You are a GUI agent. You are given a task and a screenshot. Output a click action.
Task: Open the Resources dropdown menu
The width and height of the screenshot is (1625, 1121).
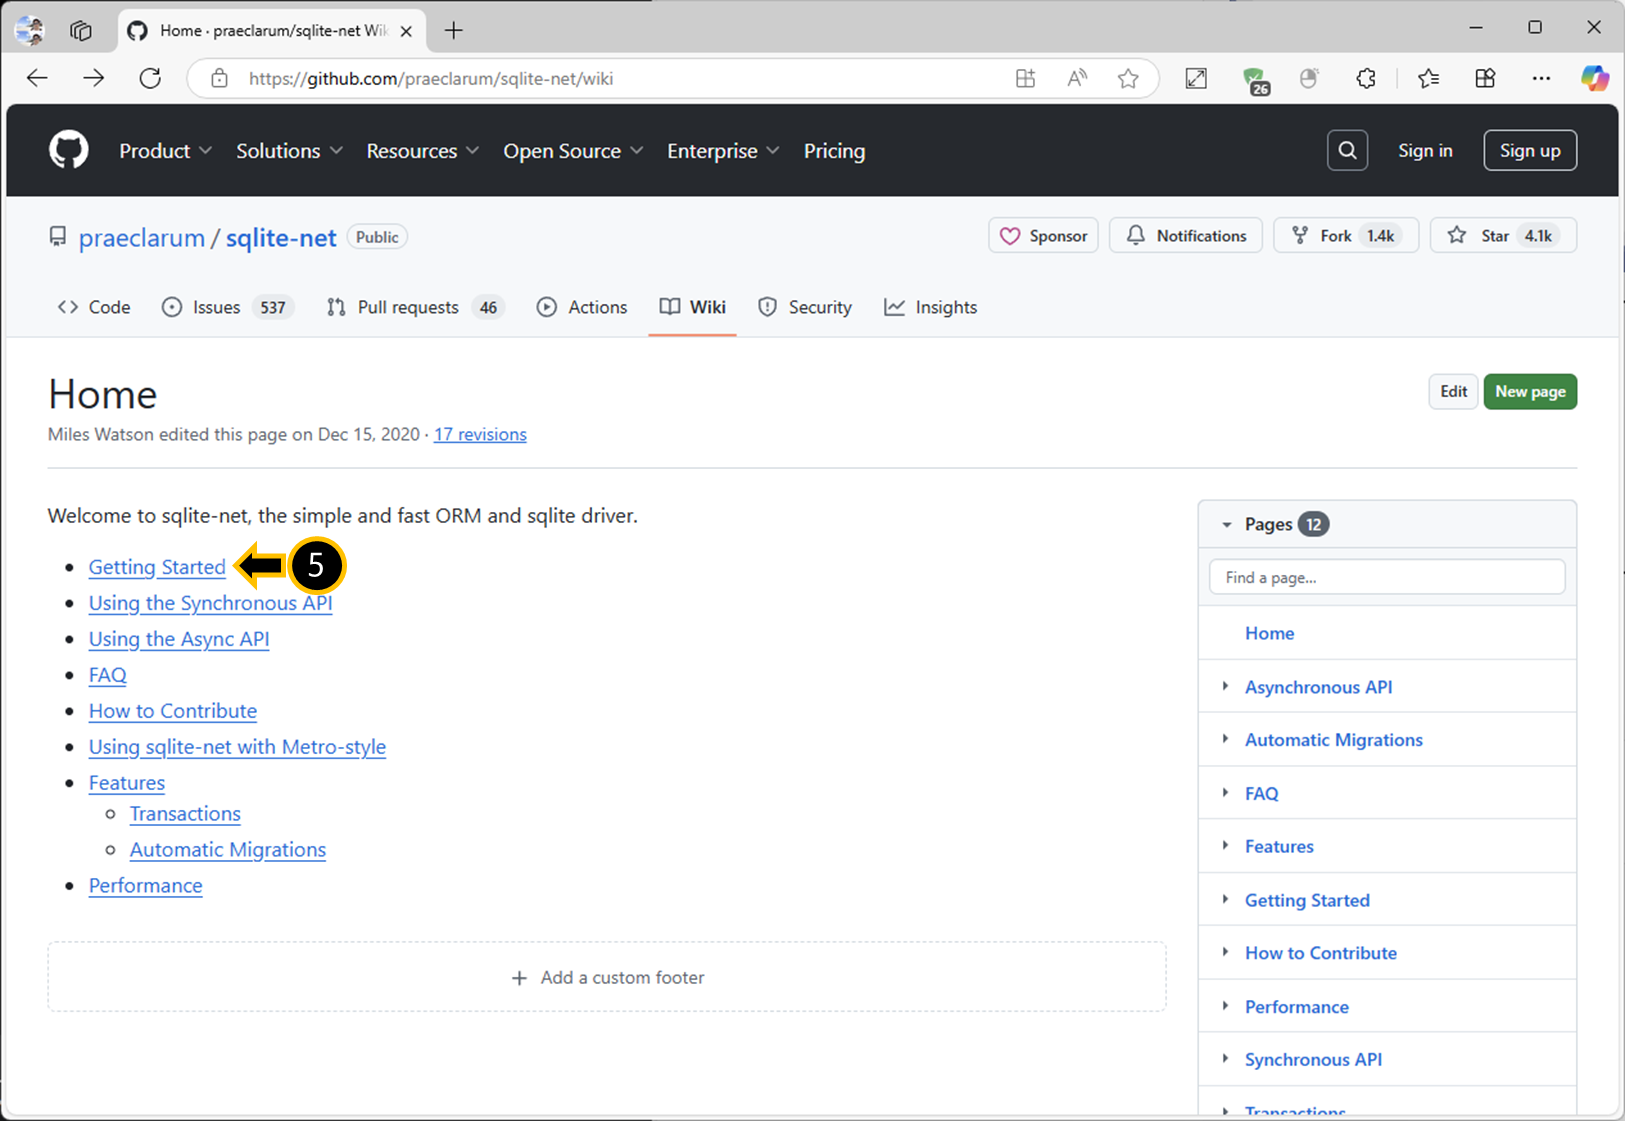point(422,151)
